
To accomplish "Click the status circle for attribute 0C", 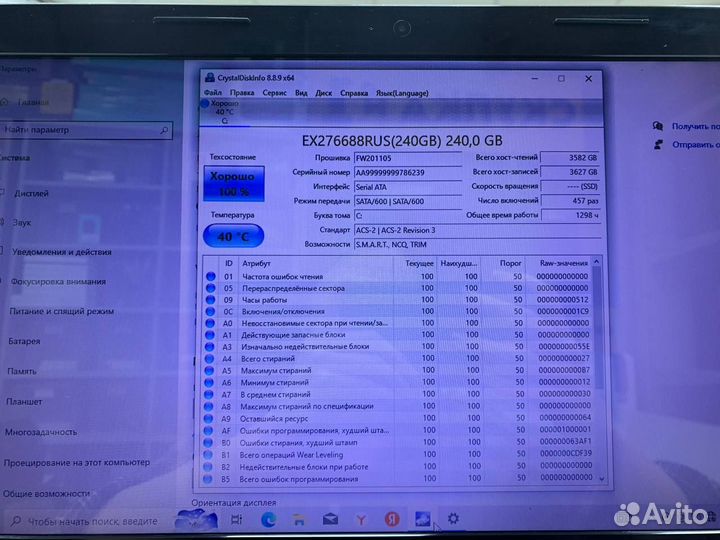I will [210, 311].
